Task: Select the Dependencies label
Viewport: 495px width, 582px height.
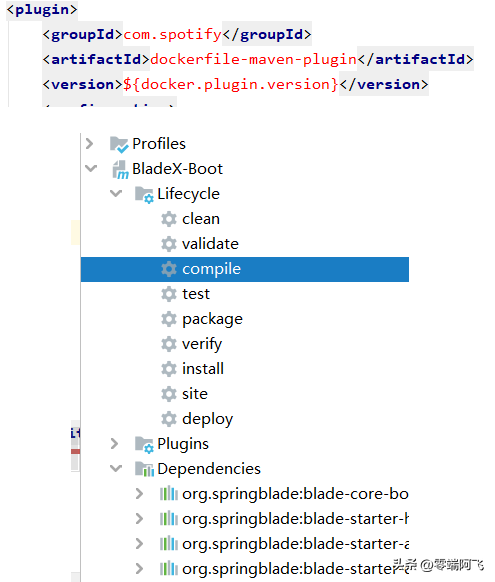Action: tap(209, 469)
